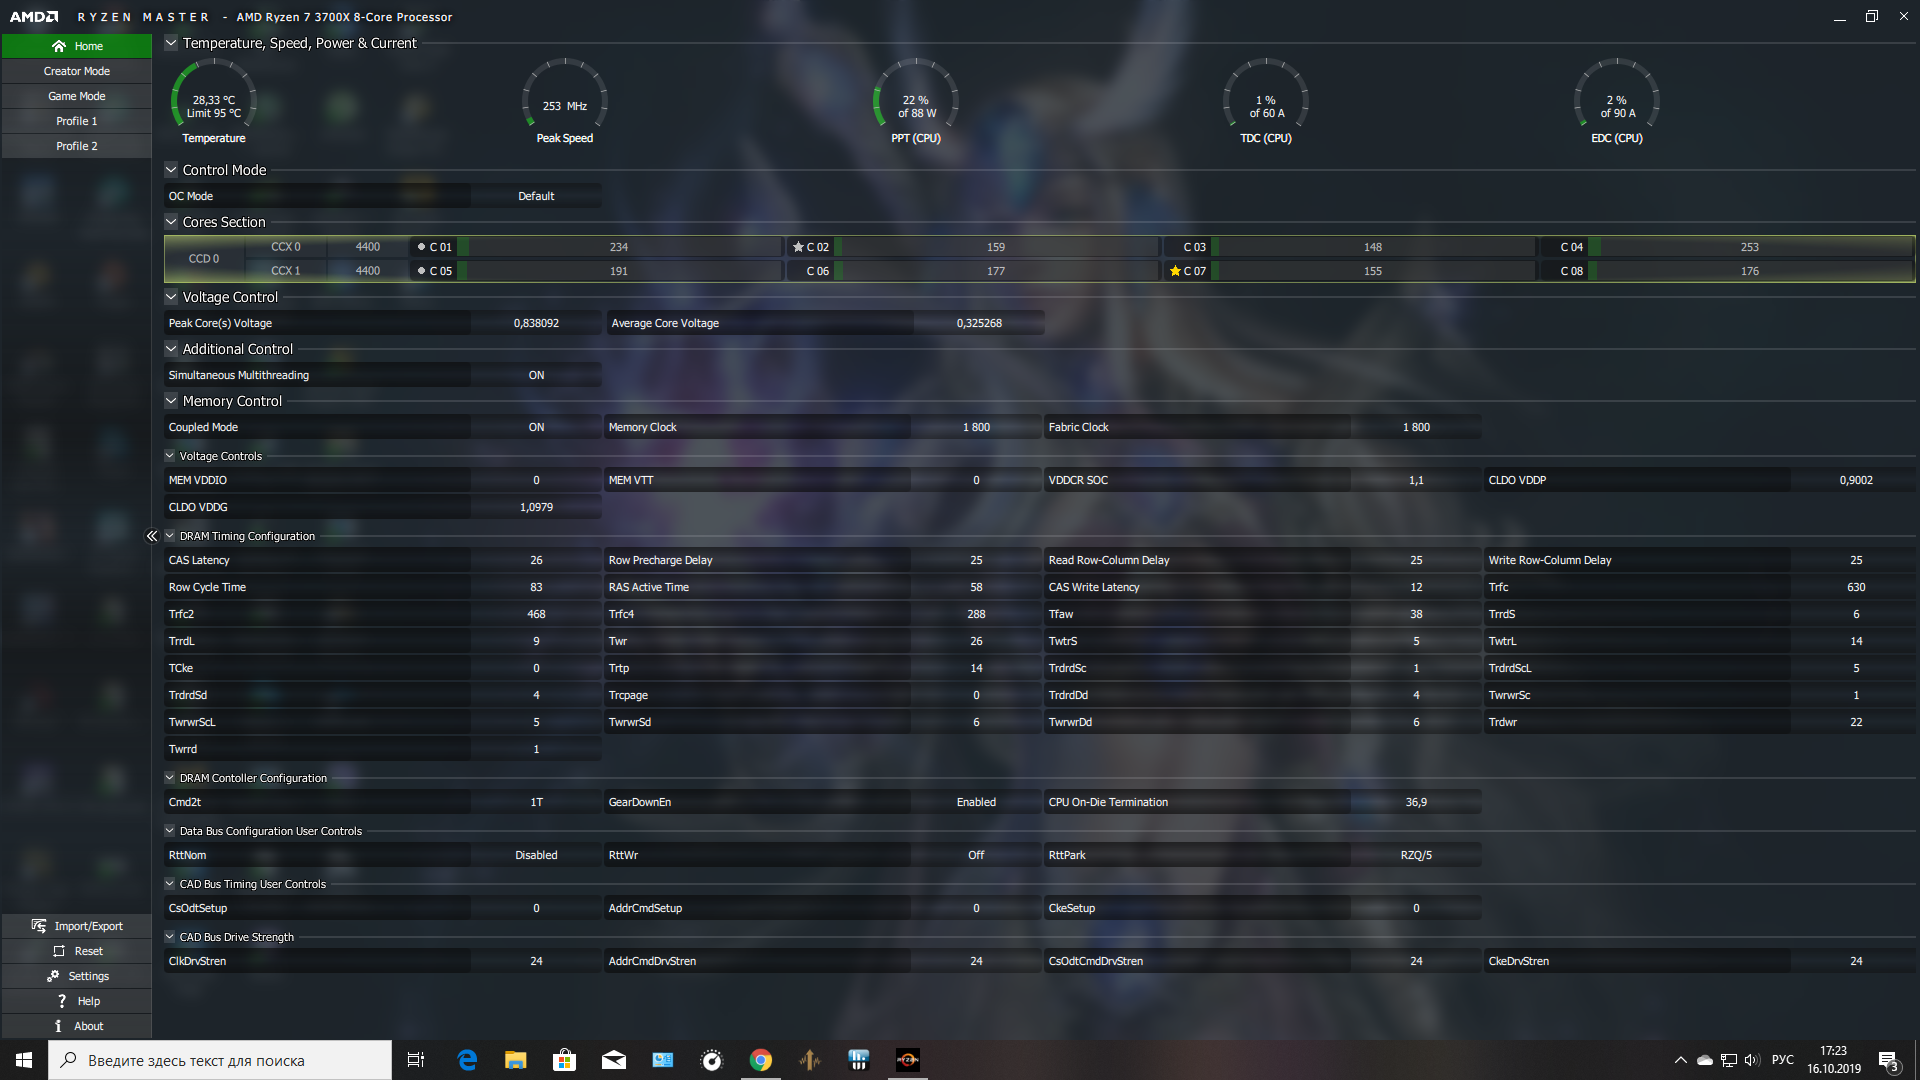Click the Windows search box

point(220,1060)
